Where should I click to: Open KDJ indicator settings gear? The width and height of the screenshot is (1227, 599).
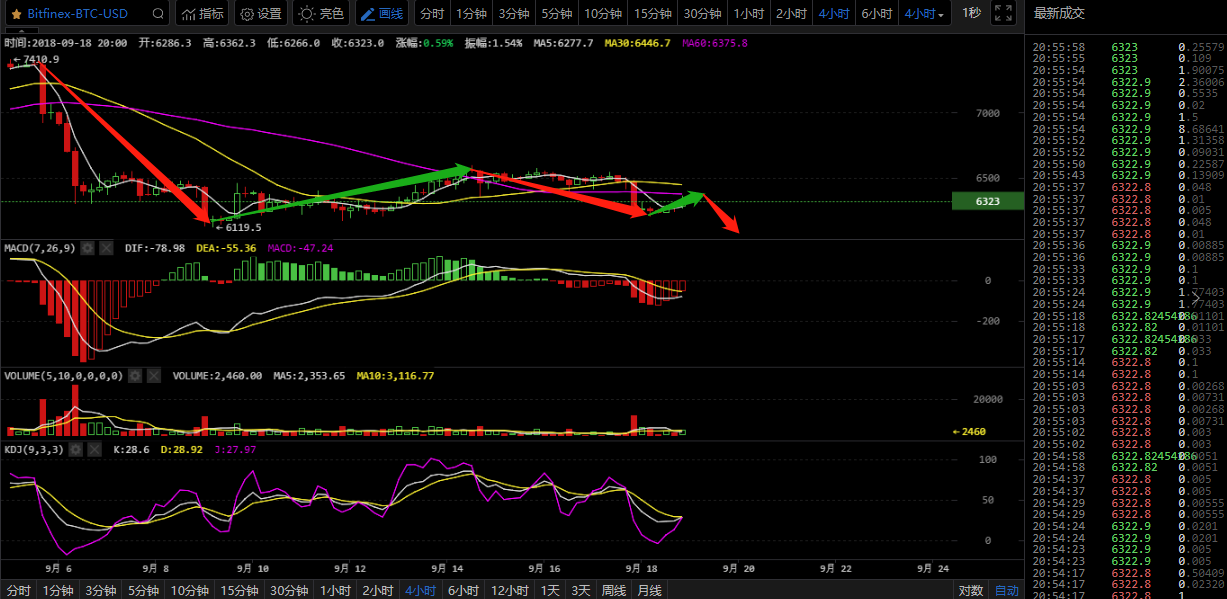coord(78,450)
